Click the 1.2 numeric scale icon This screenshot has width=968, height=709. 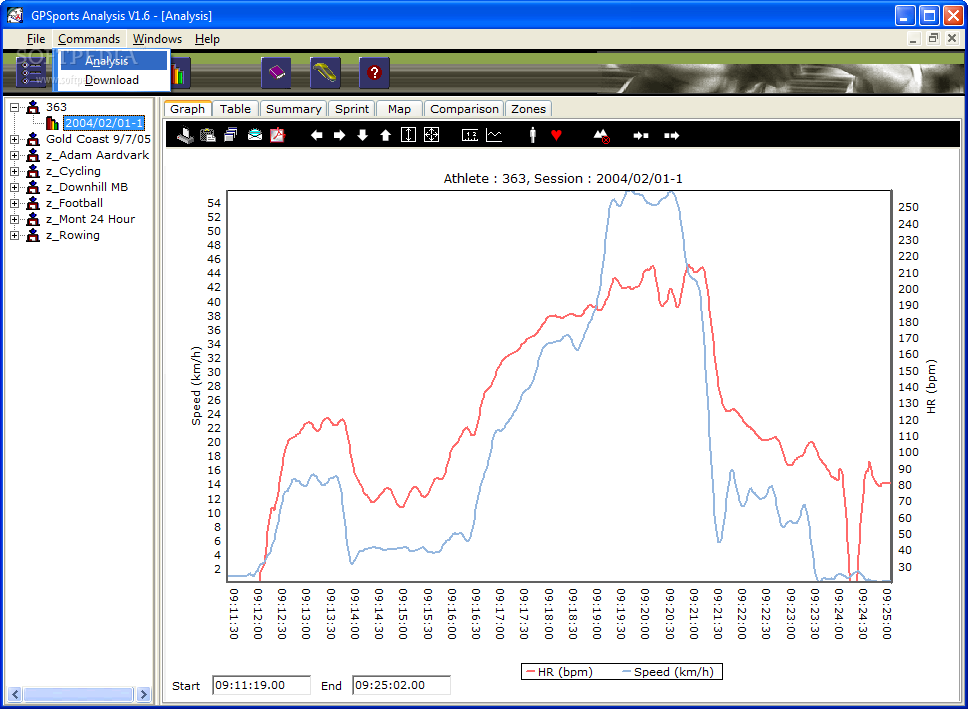pyautogui.click(x=470, y=135)
